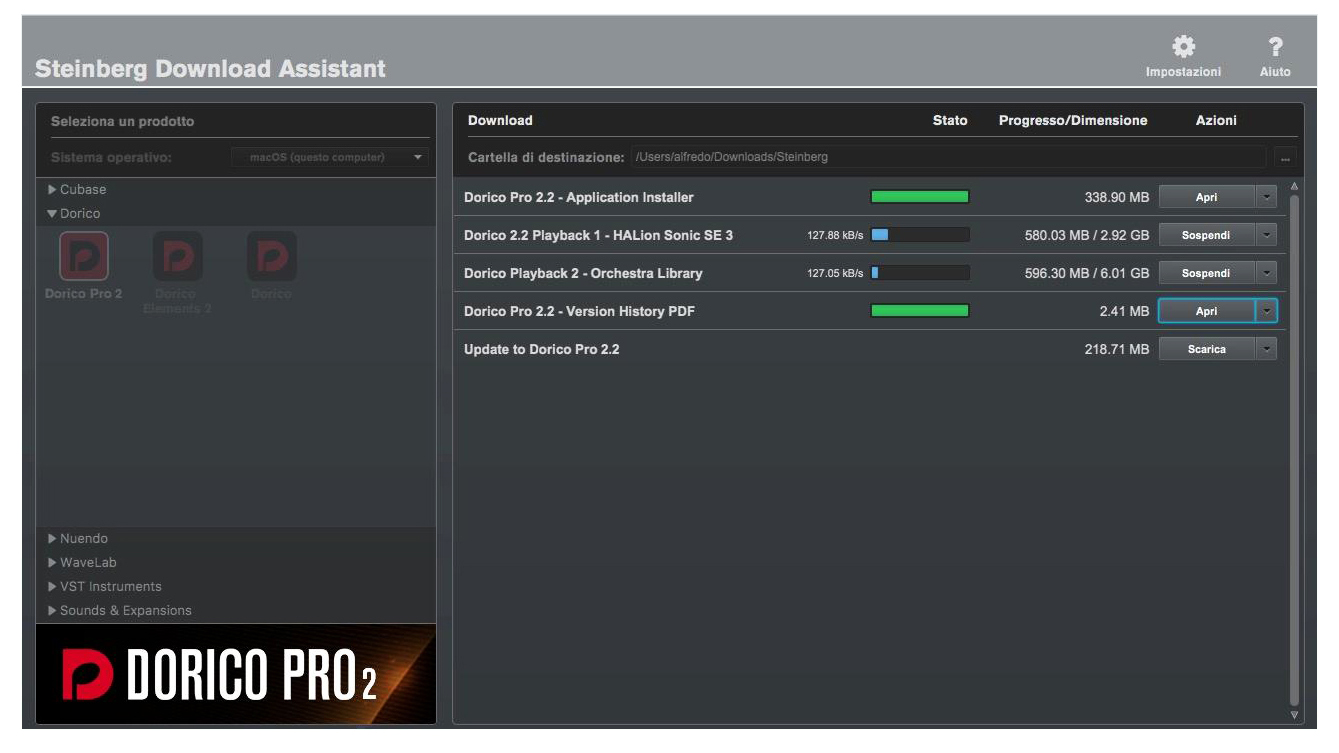The width and height of the screenshot is (1339, 753).
Task: Select the rightmost Dorico product icon
Action: (271, 257)
